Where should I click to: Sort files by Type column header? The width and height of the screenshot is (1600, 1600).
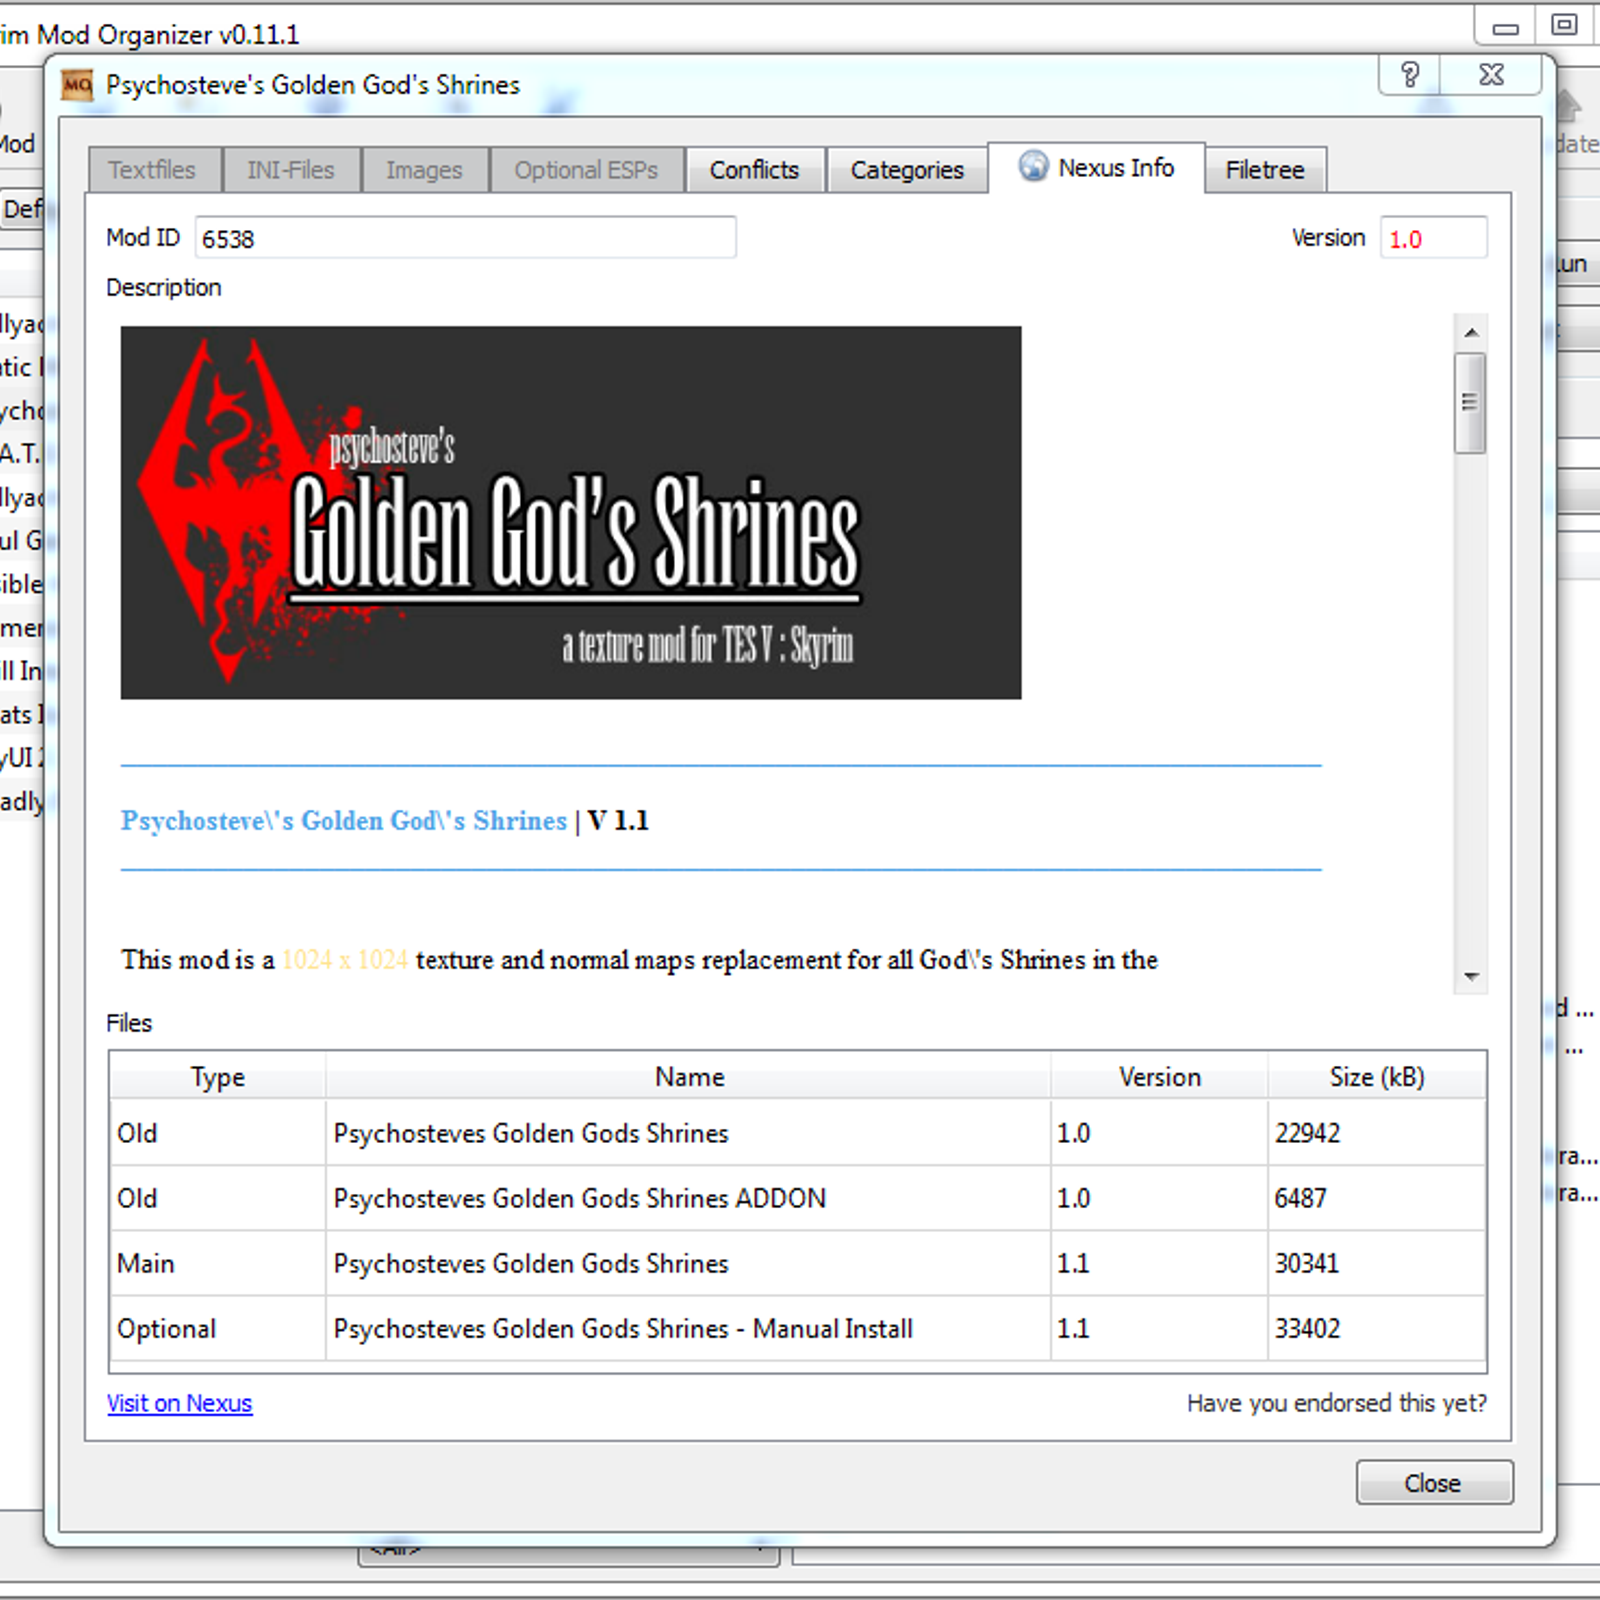tap(217, 1077)
